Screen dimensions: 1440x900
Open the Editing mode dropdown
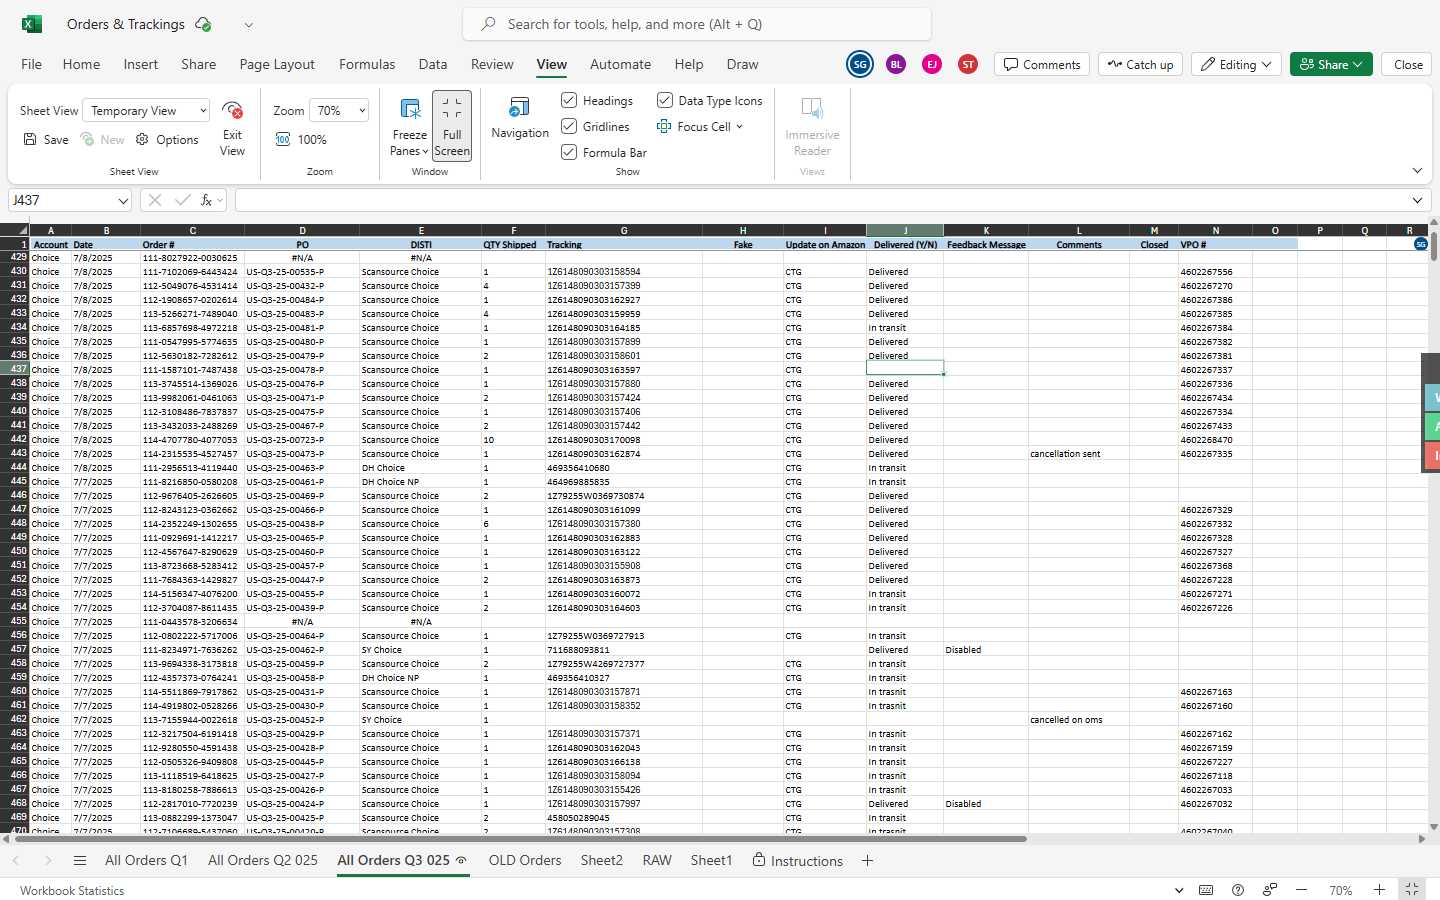[1237, 64]
